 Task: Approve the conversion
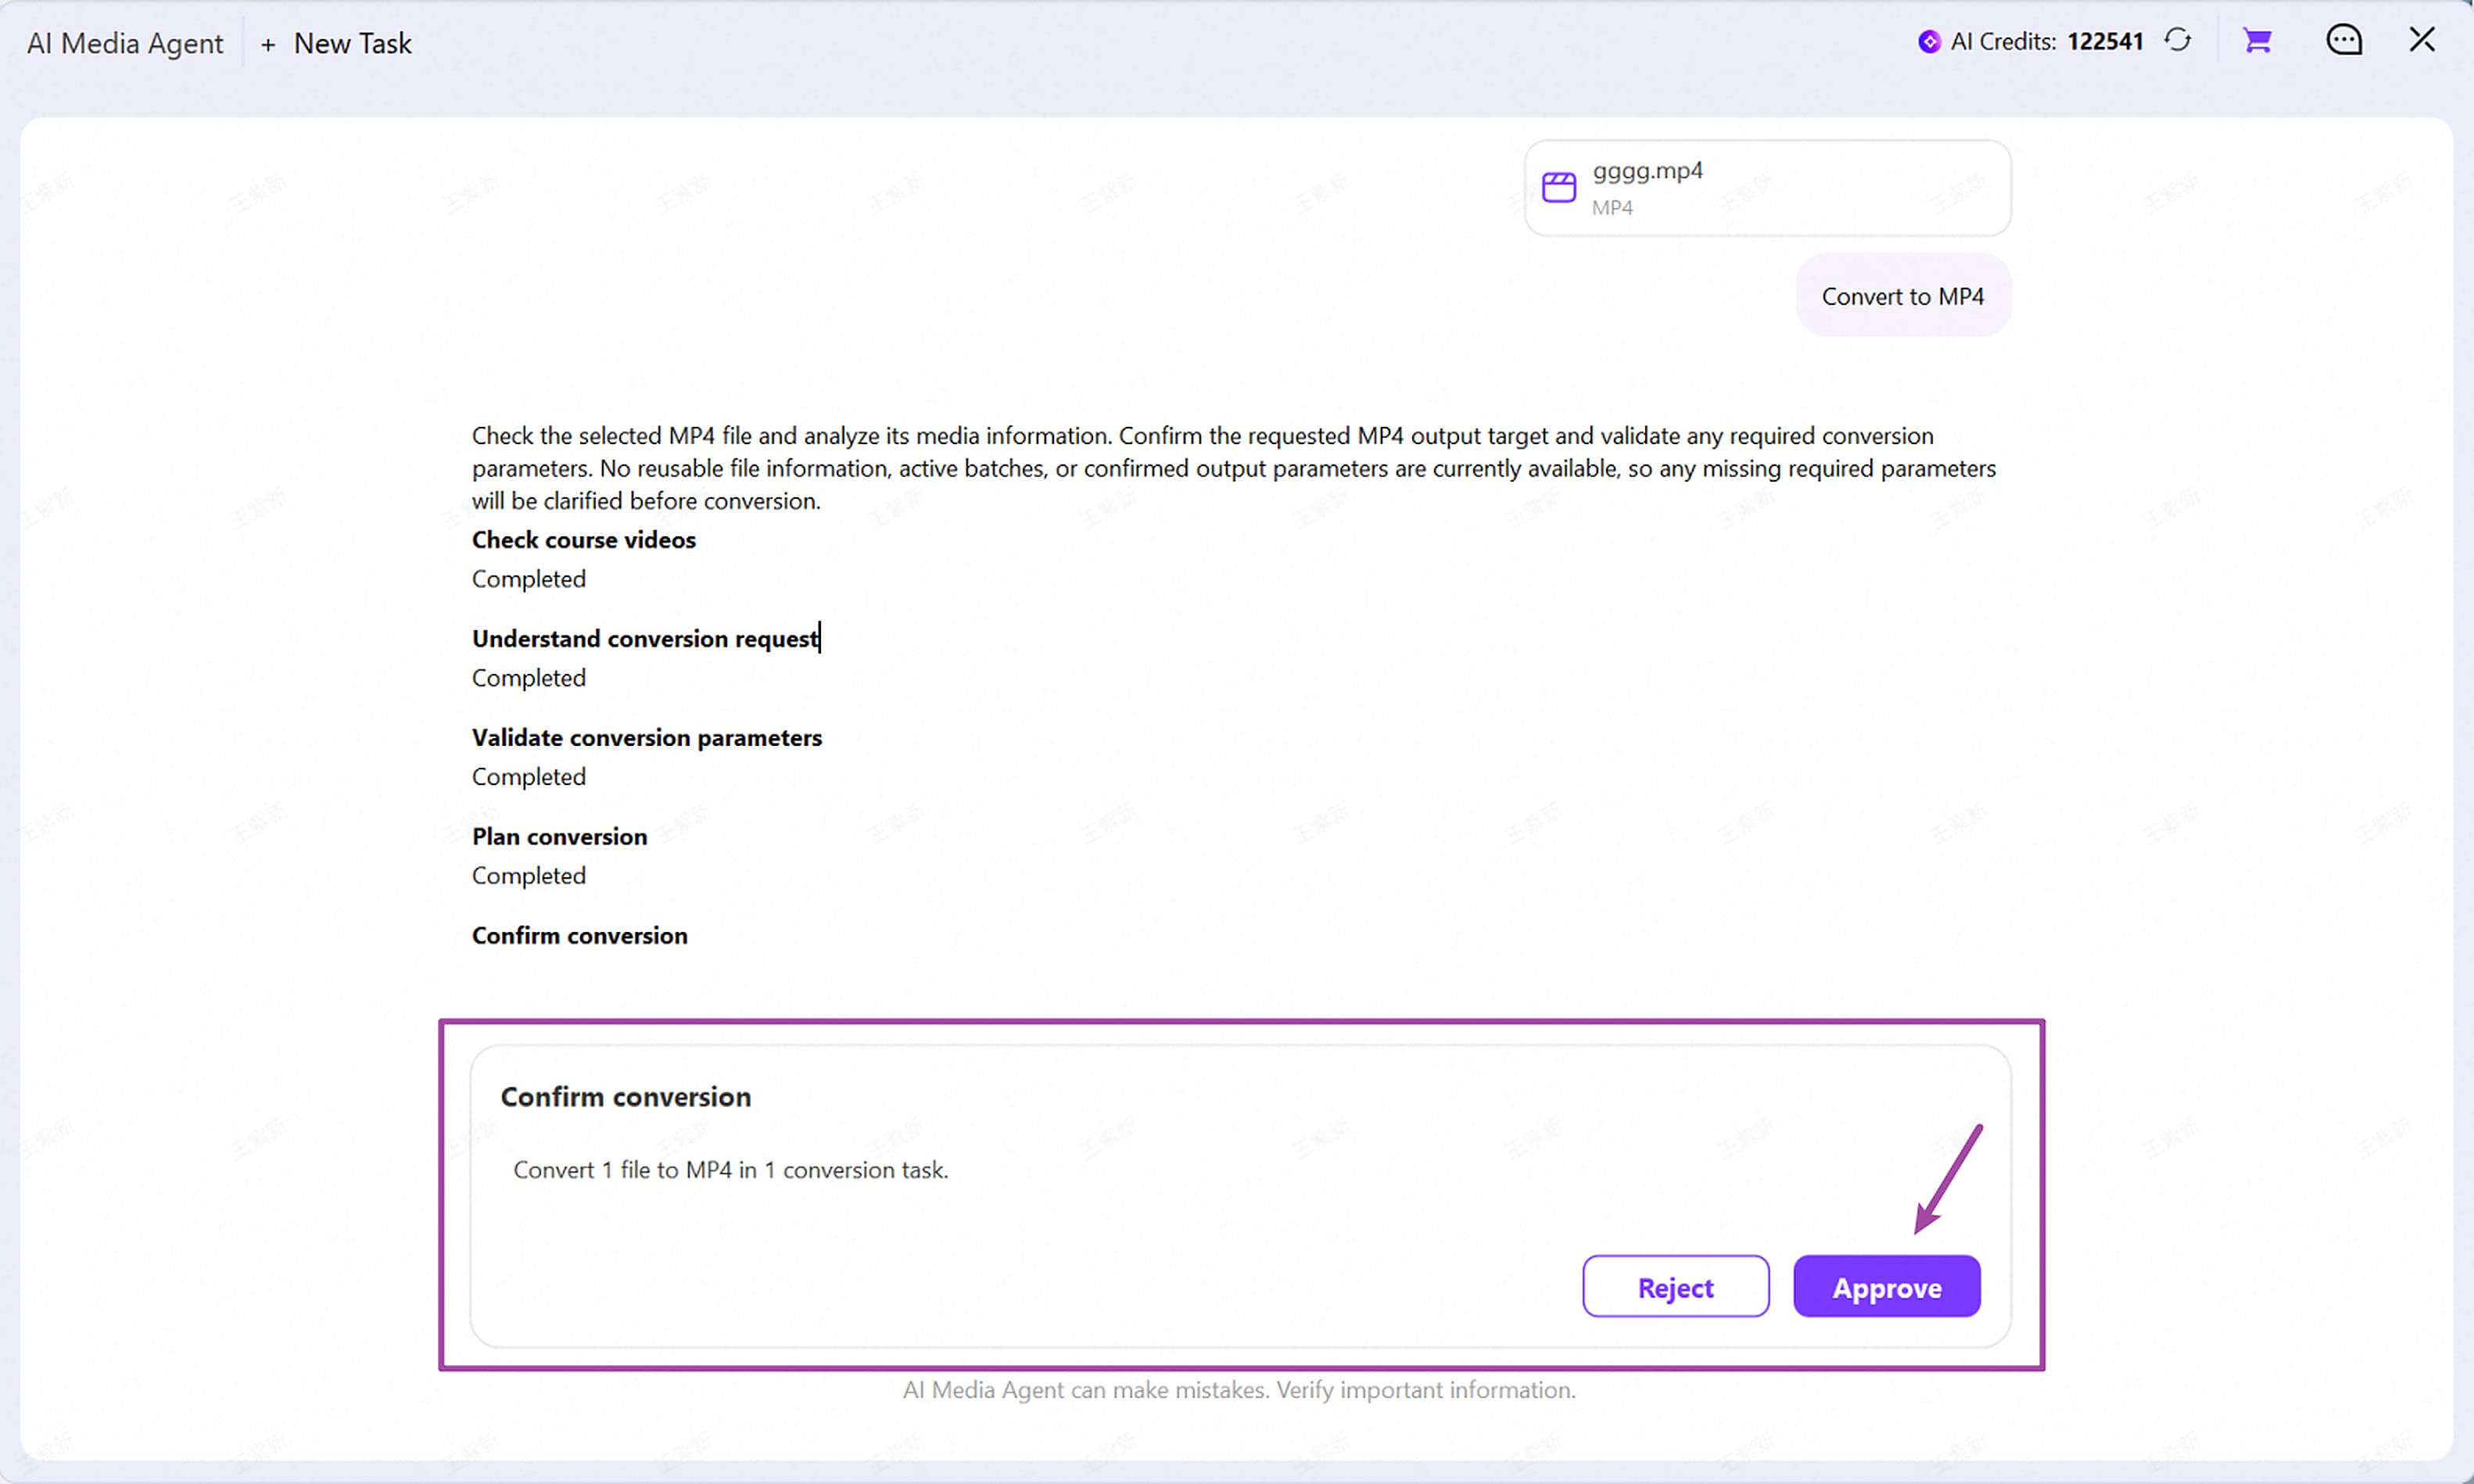point(1886,1287)
